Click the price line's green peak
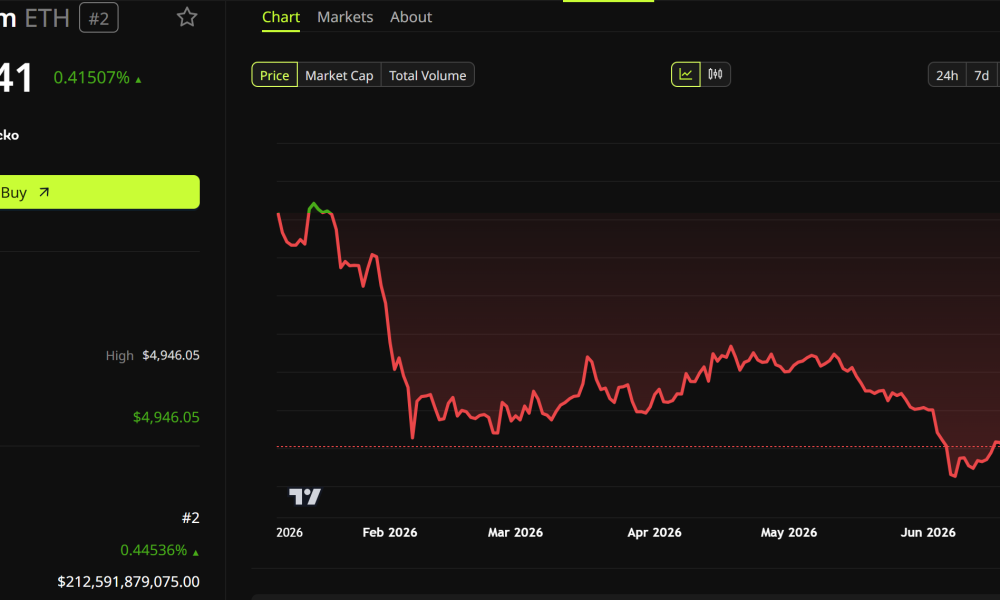Screen dimensions: 1000x600 pos(313,205)
